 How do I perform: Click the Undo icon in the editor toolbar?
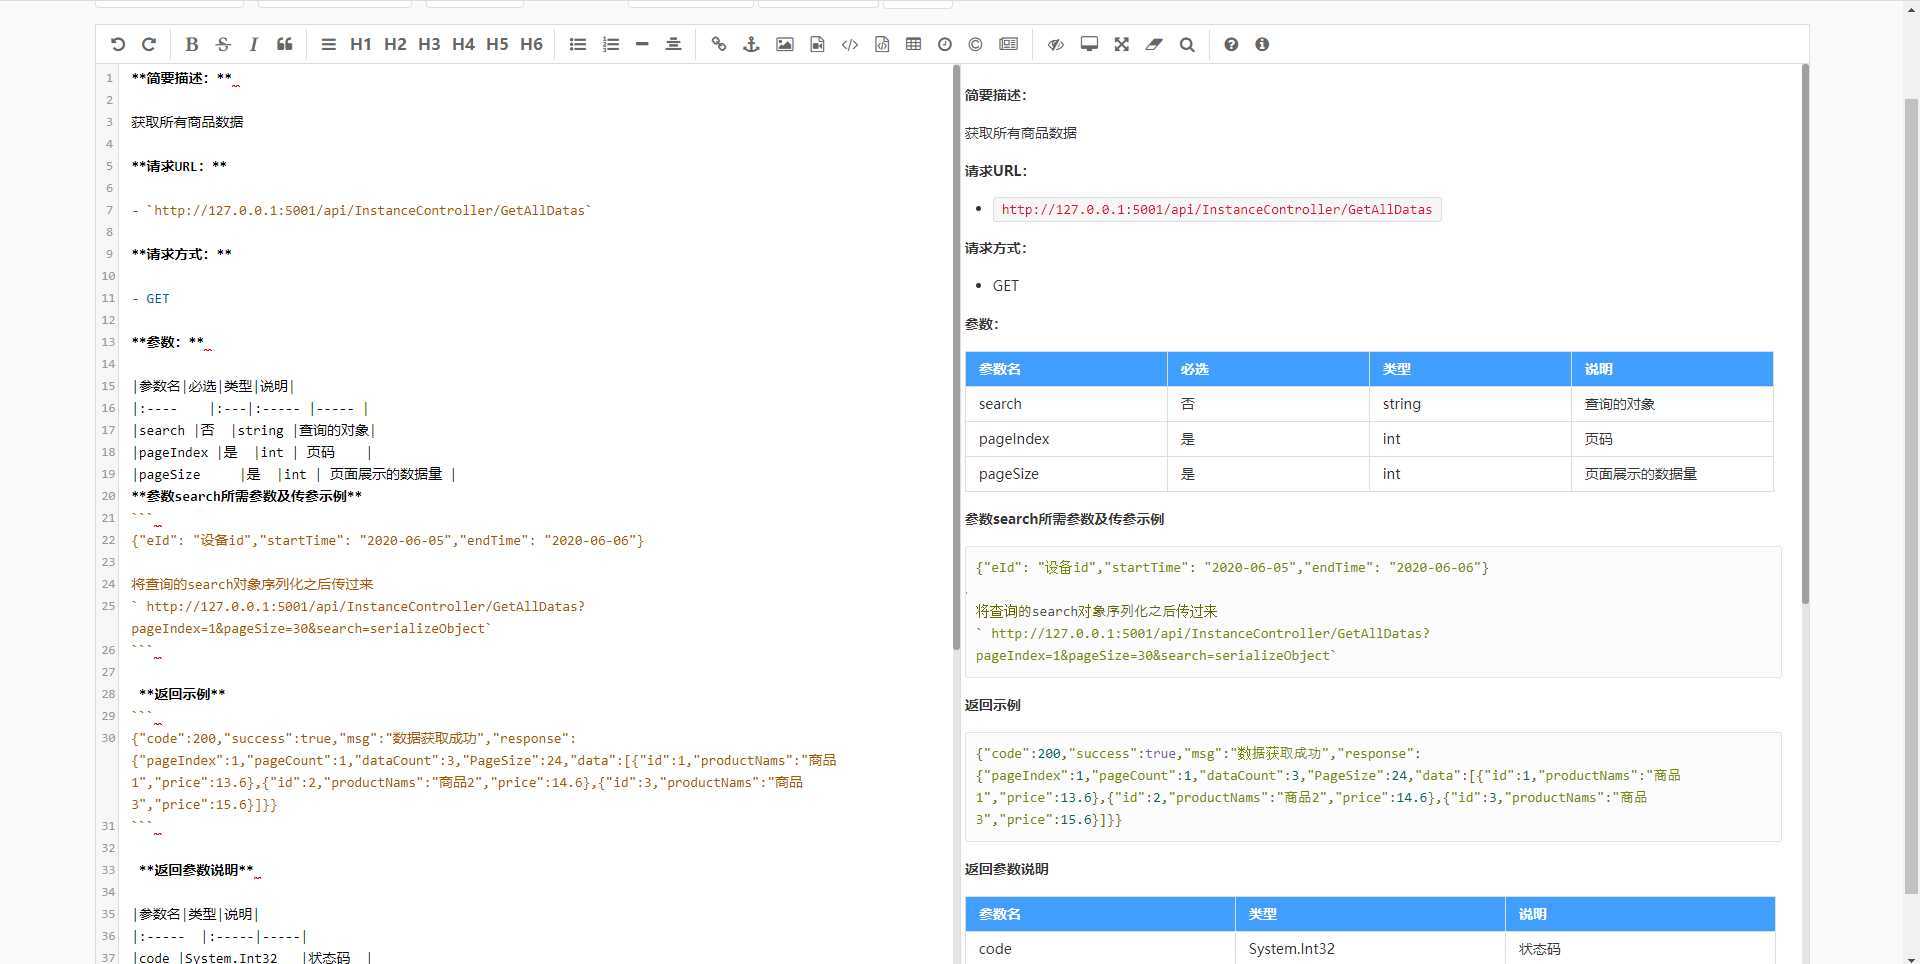118,44
